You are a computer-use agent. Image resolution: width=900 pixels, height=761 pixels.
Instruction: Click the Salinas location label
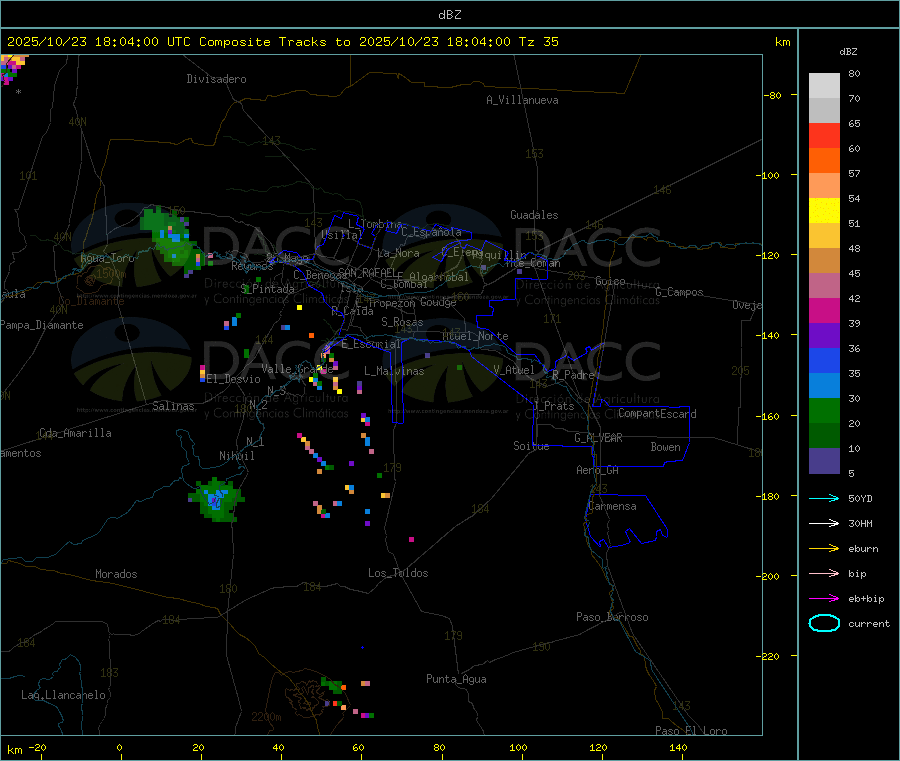pos(173,406)
